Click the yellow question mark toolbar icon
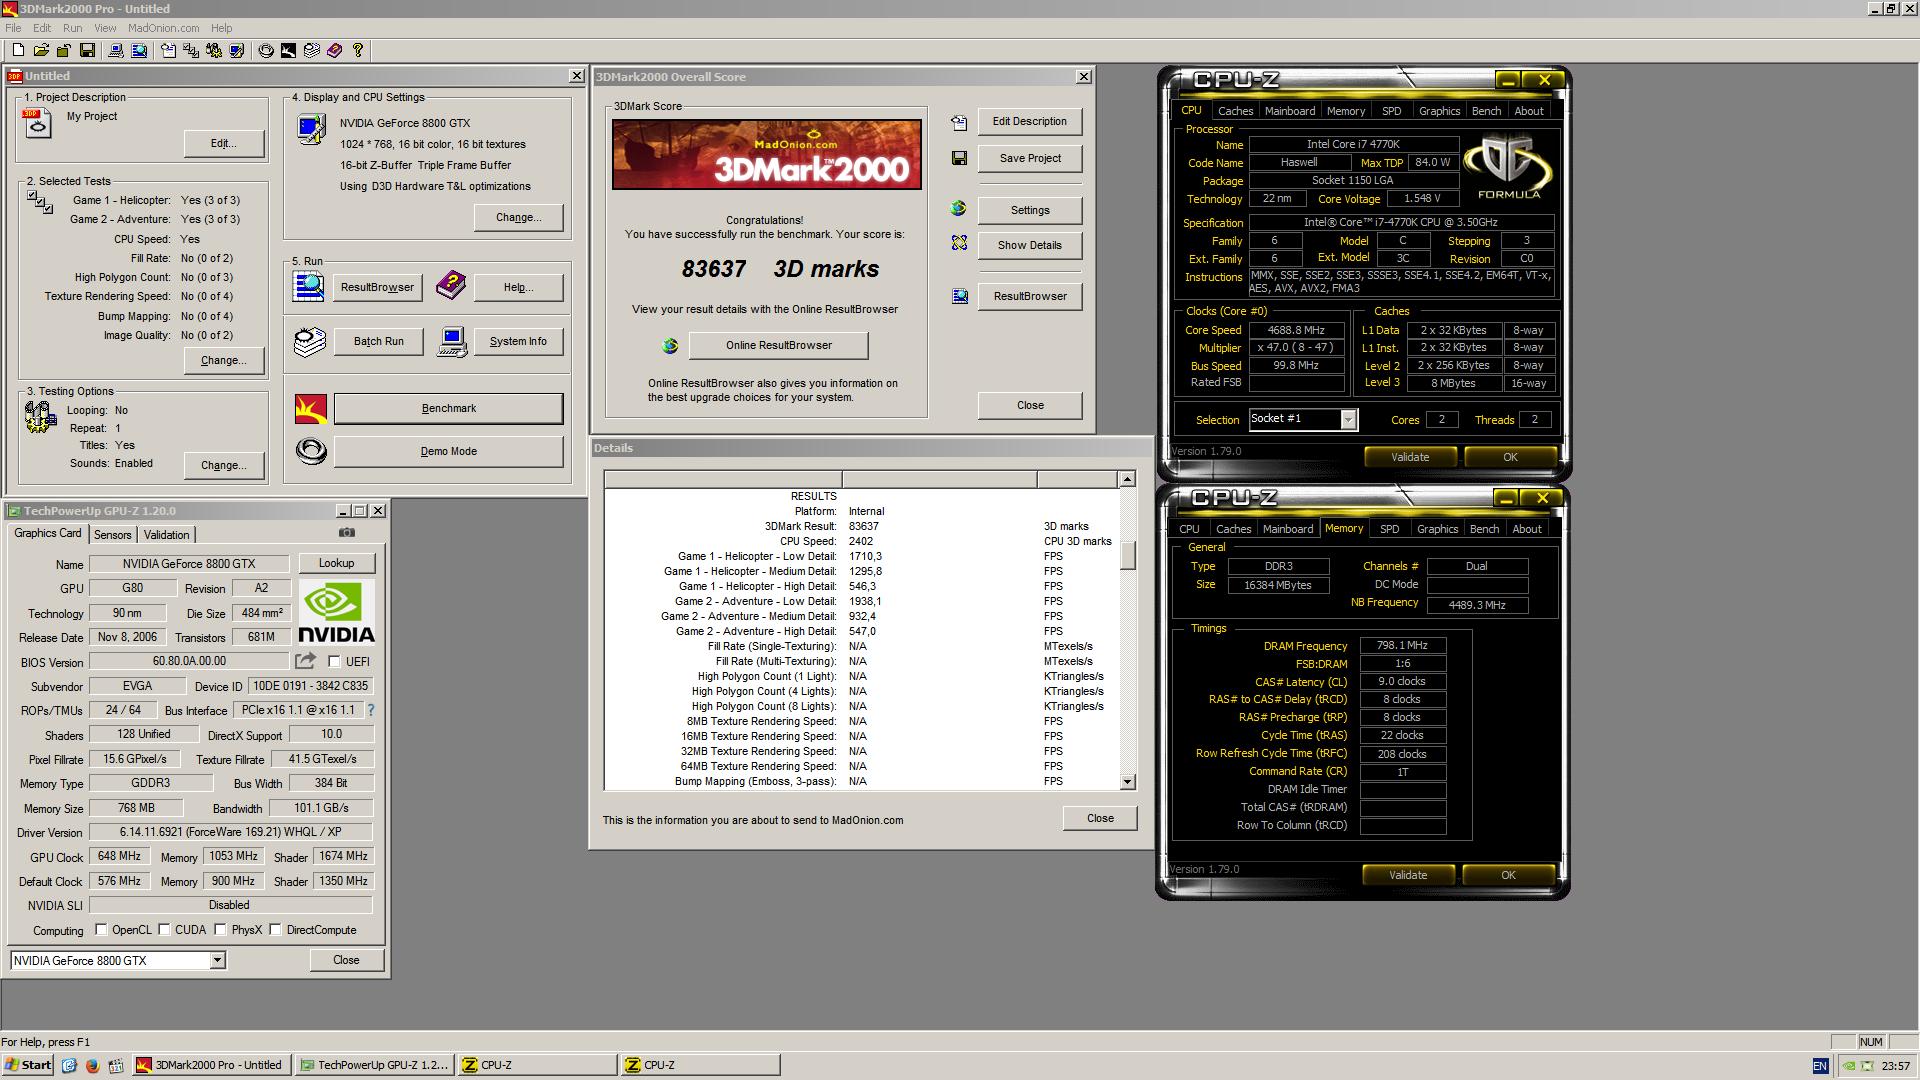This screenshot has width=1920, height=1080. coord(357,50)
